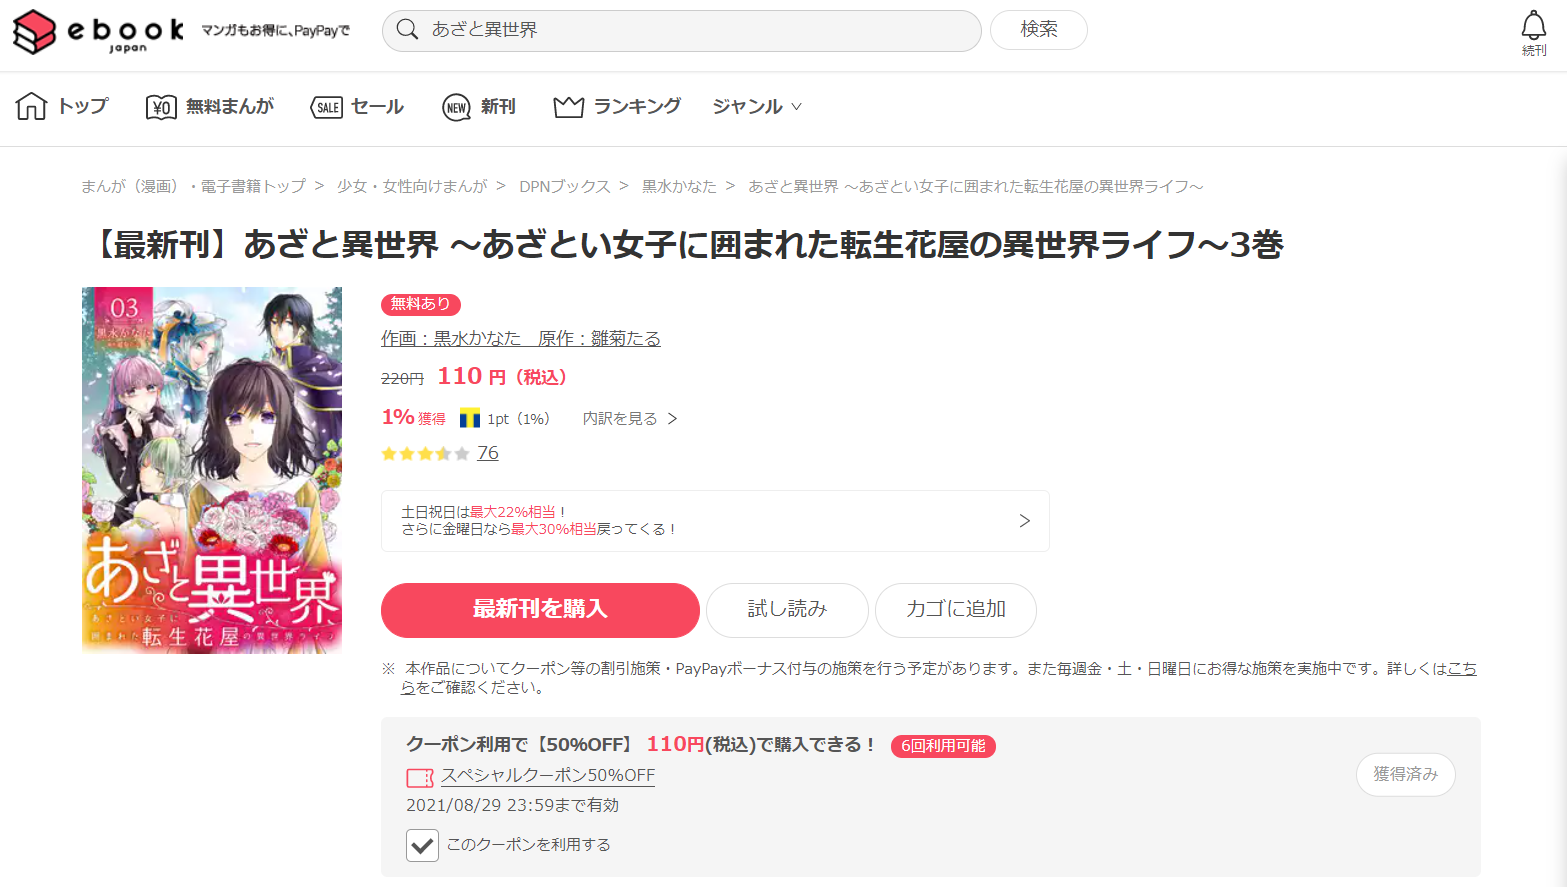Screen dimensions: 1567x887
Task: Click the 1% 獲得 text
Action: point(414,418)
